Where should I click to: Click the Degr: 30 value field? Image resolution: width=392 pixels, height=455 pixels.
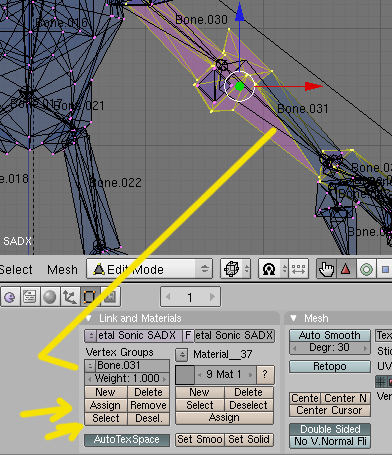coord(330,348)
